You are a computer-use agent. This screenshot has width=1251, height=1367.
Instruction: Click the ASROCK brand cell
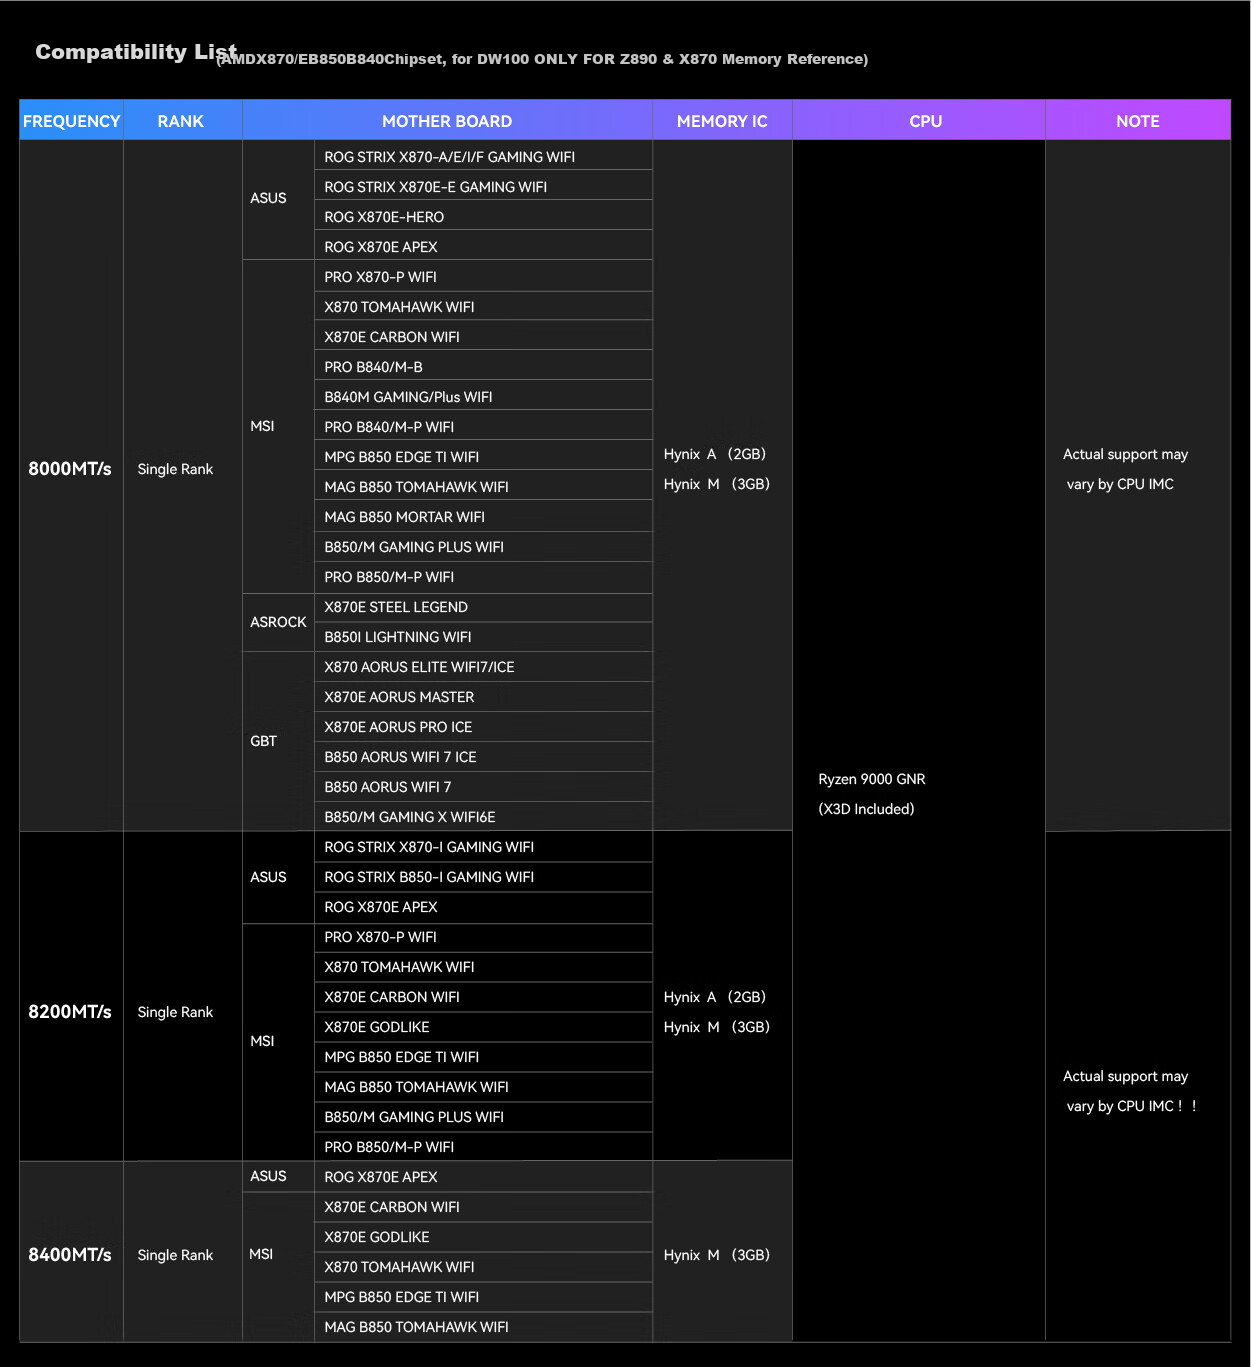coord(278,622)
